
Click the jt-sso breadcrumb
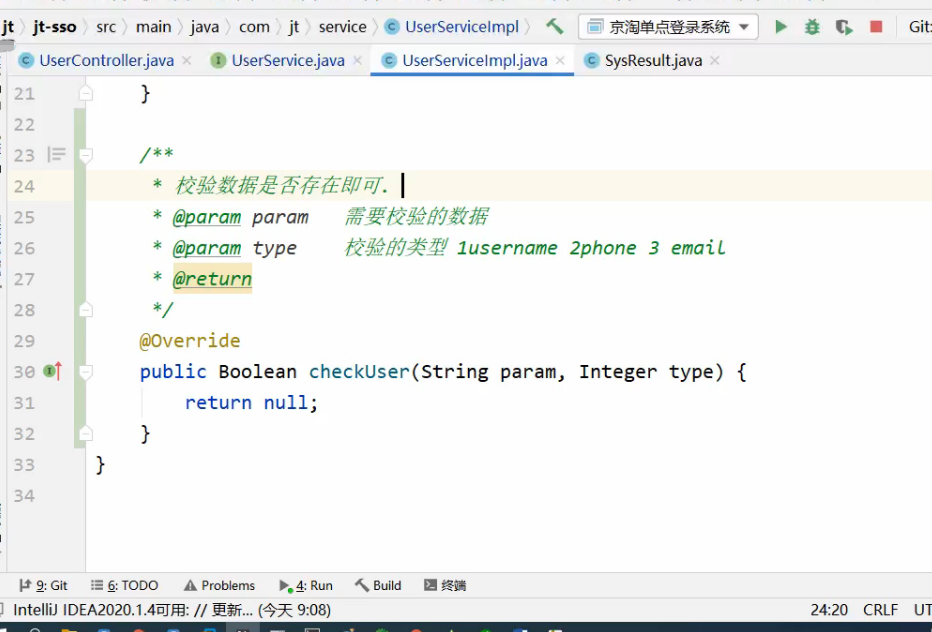[x=55, y=27]
